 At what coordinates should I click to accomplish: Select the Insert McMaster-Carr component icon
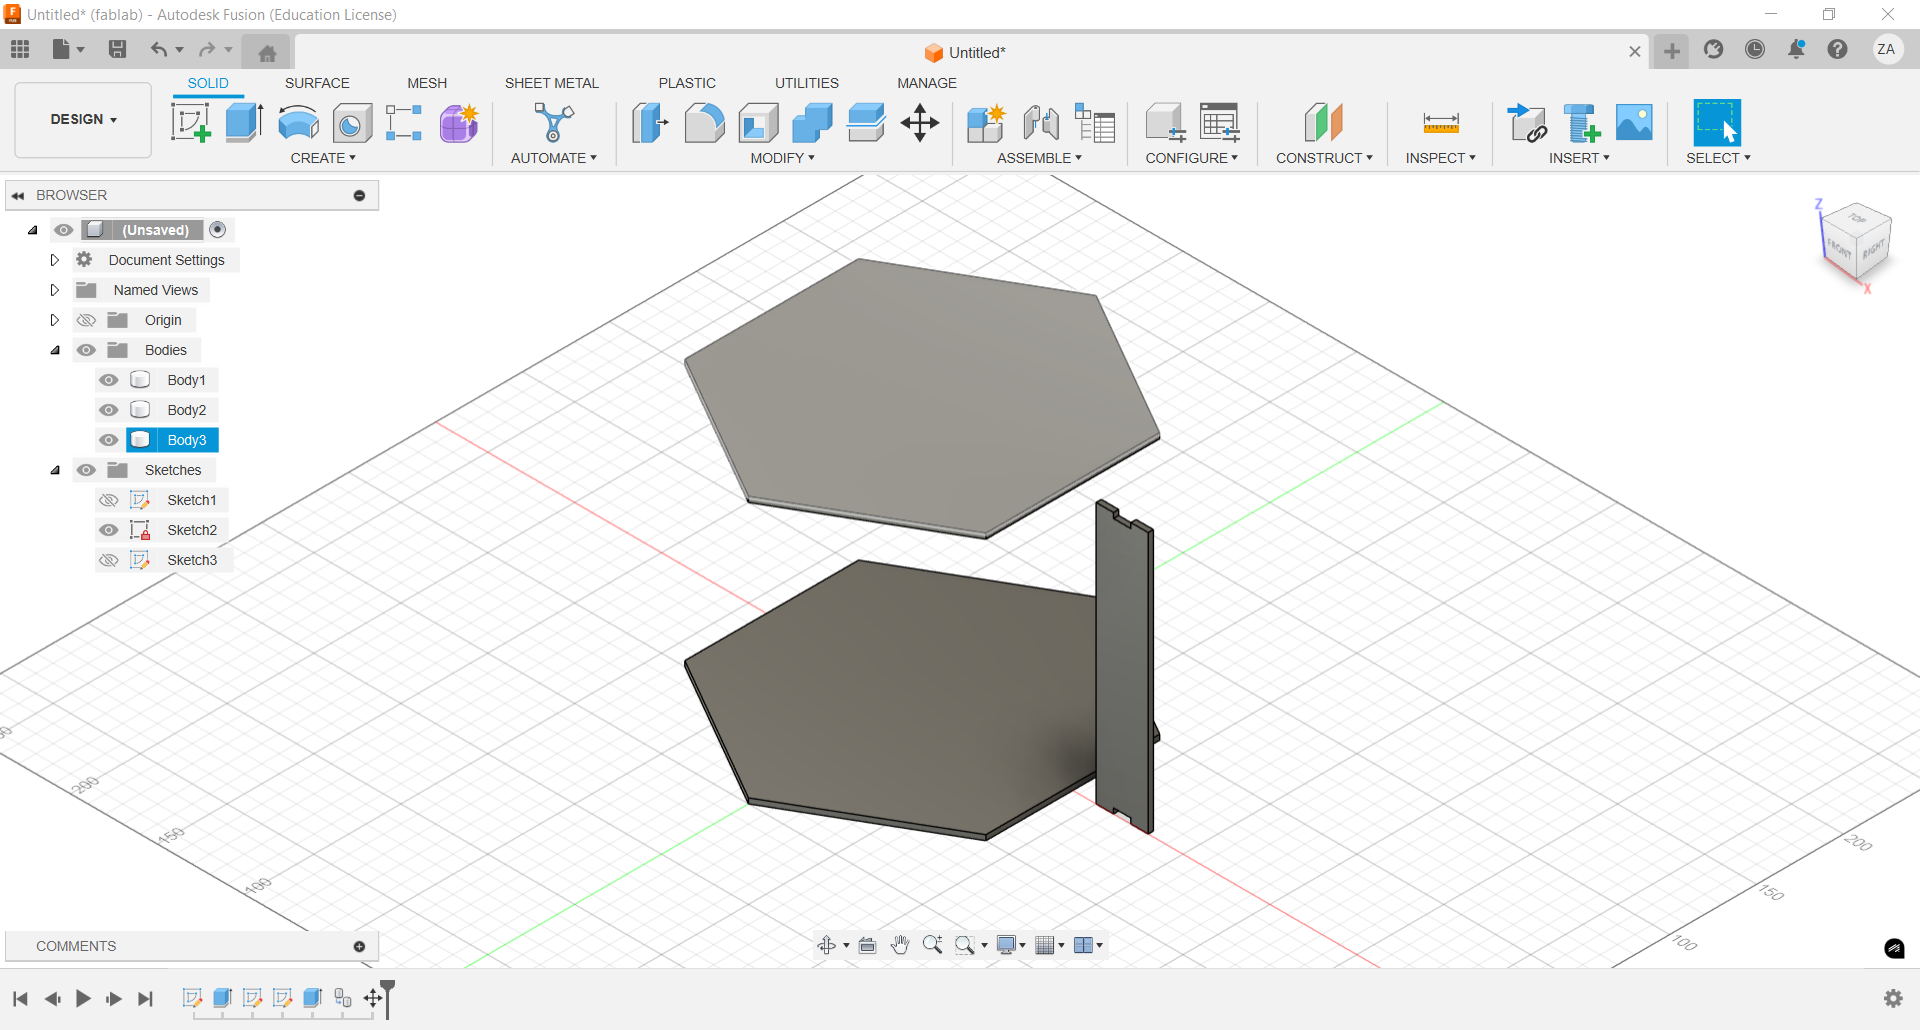[x=1581, y=123]
